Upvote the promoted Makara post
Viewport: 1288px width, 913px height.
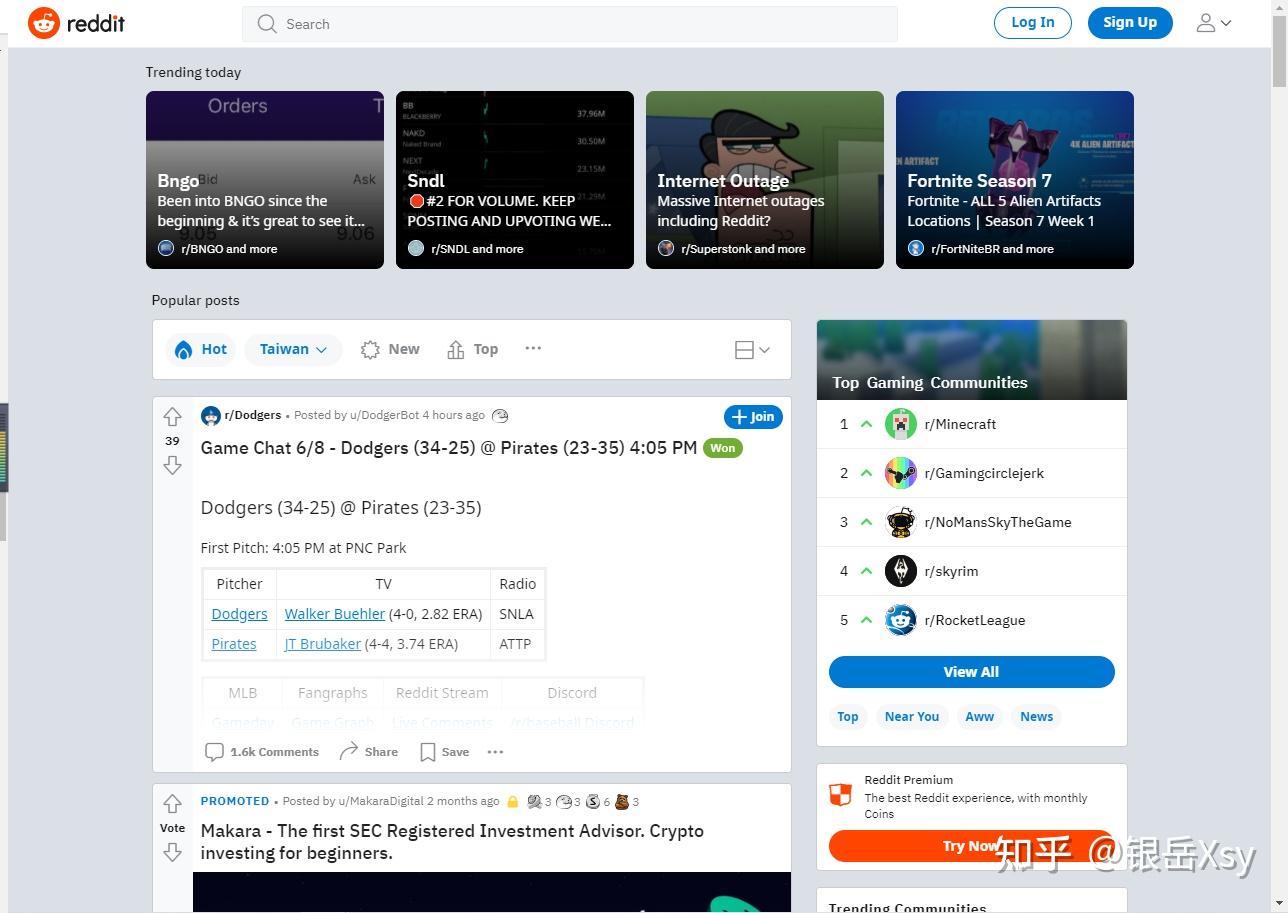[x=172, y=804]
